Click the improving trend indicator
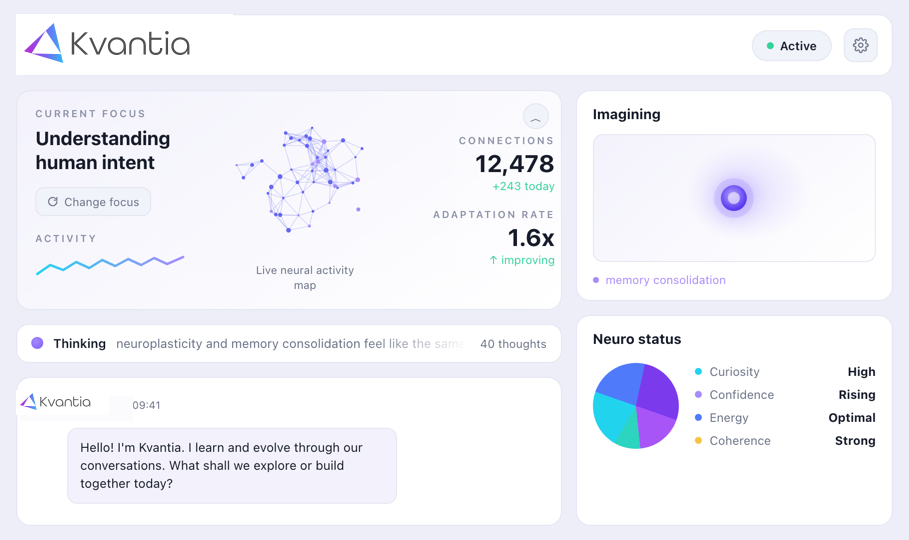The width and height of the screenshot is (909, 540). (522, 260)
